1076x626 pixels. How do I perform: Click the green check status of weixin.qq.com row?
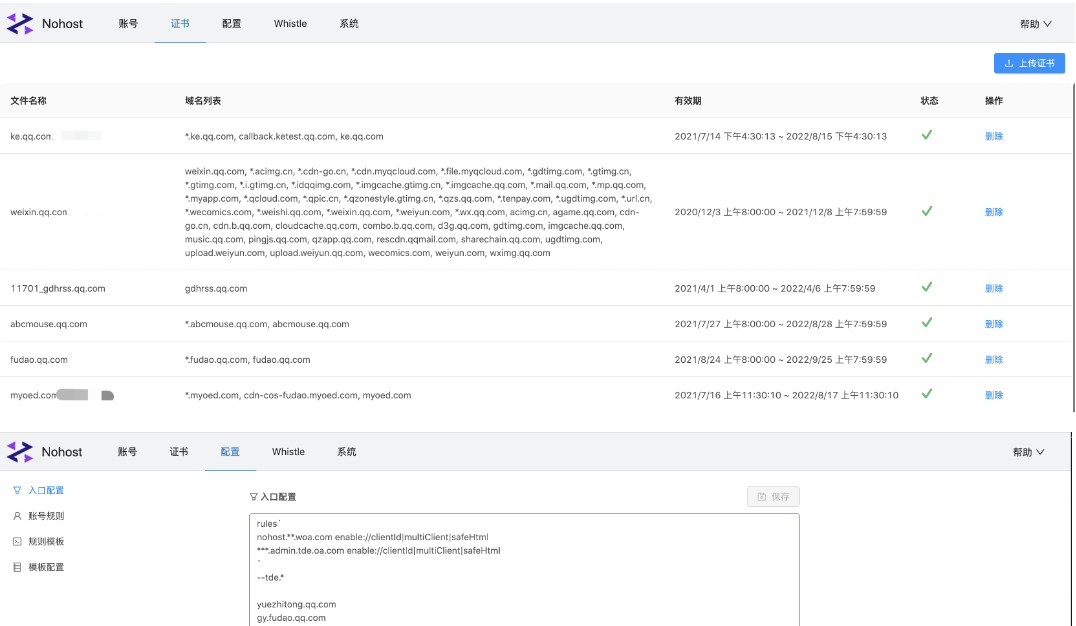click(926, 211)
